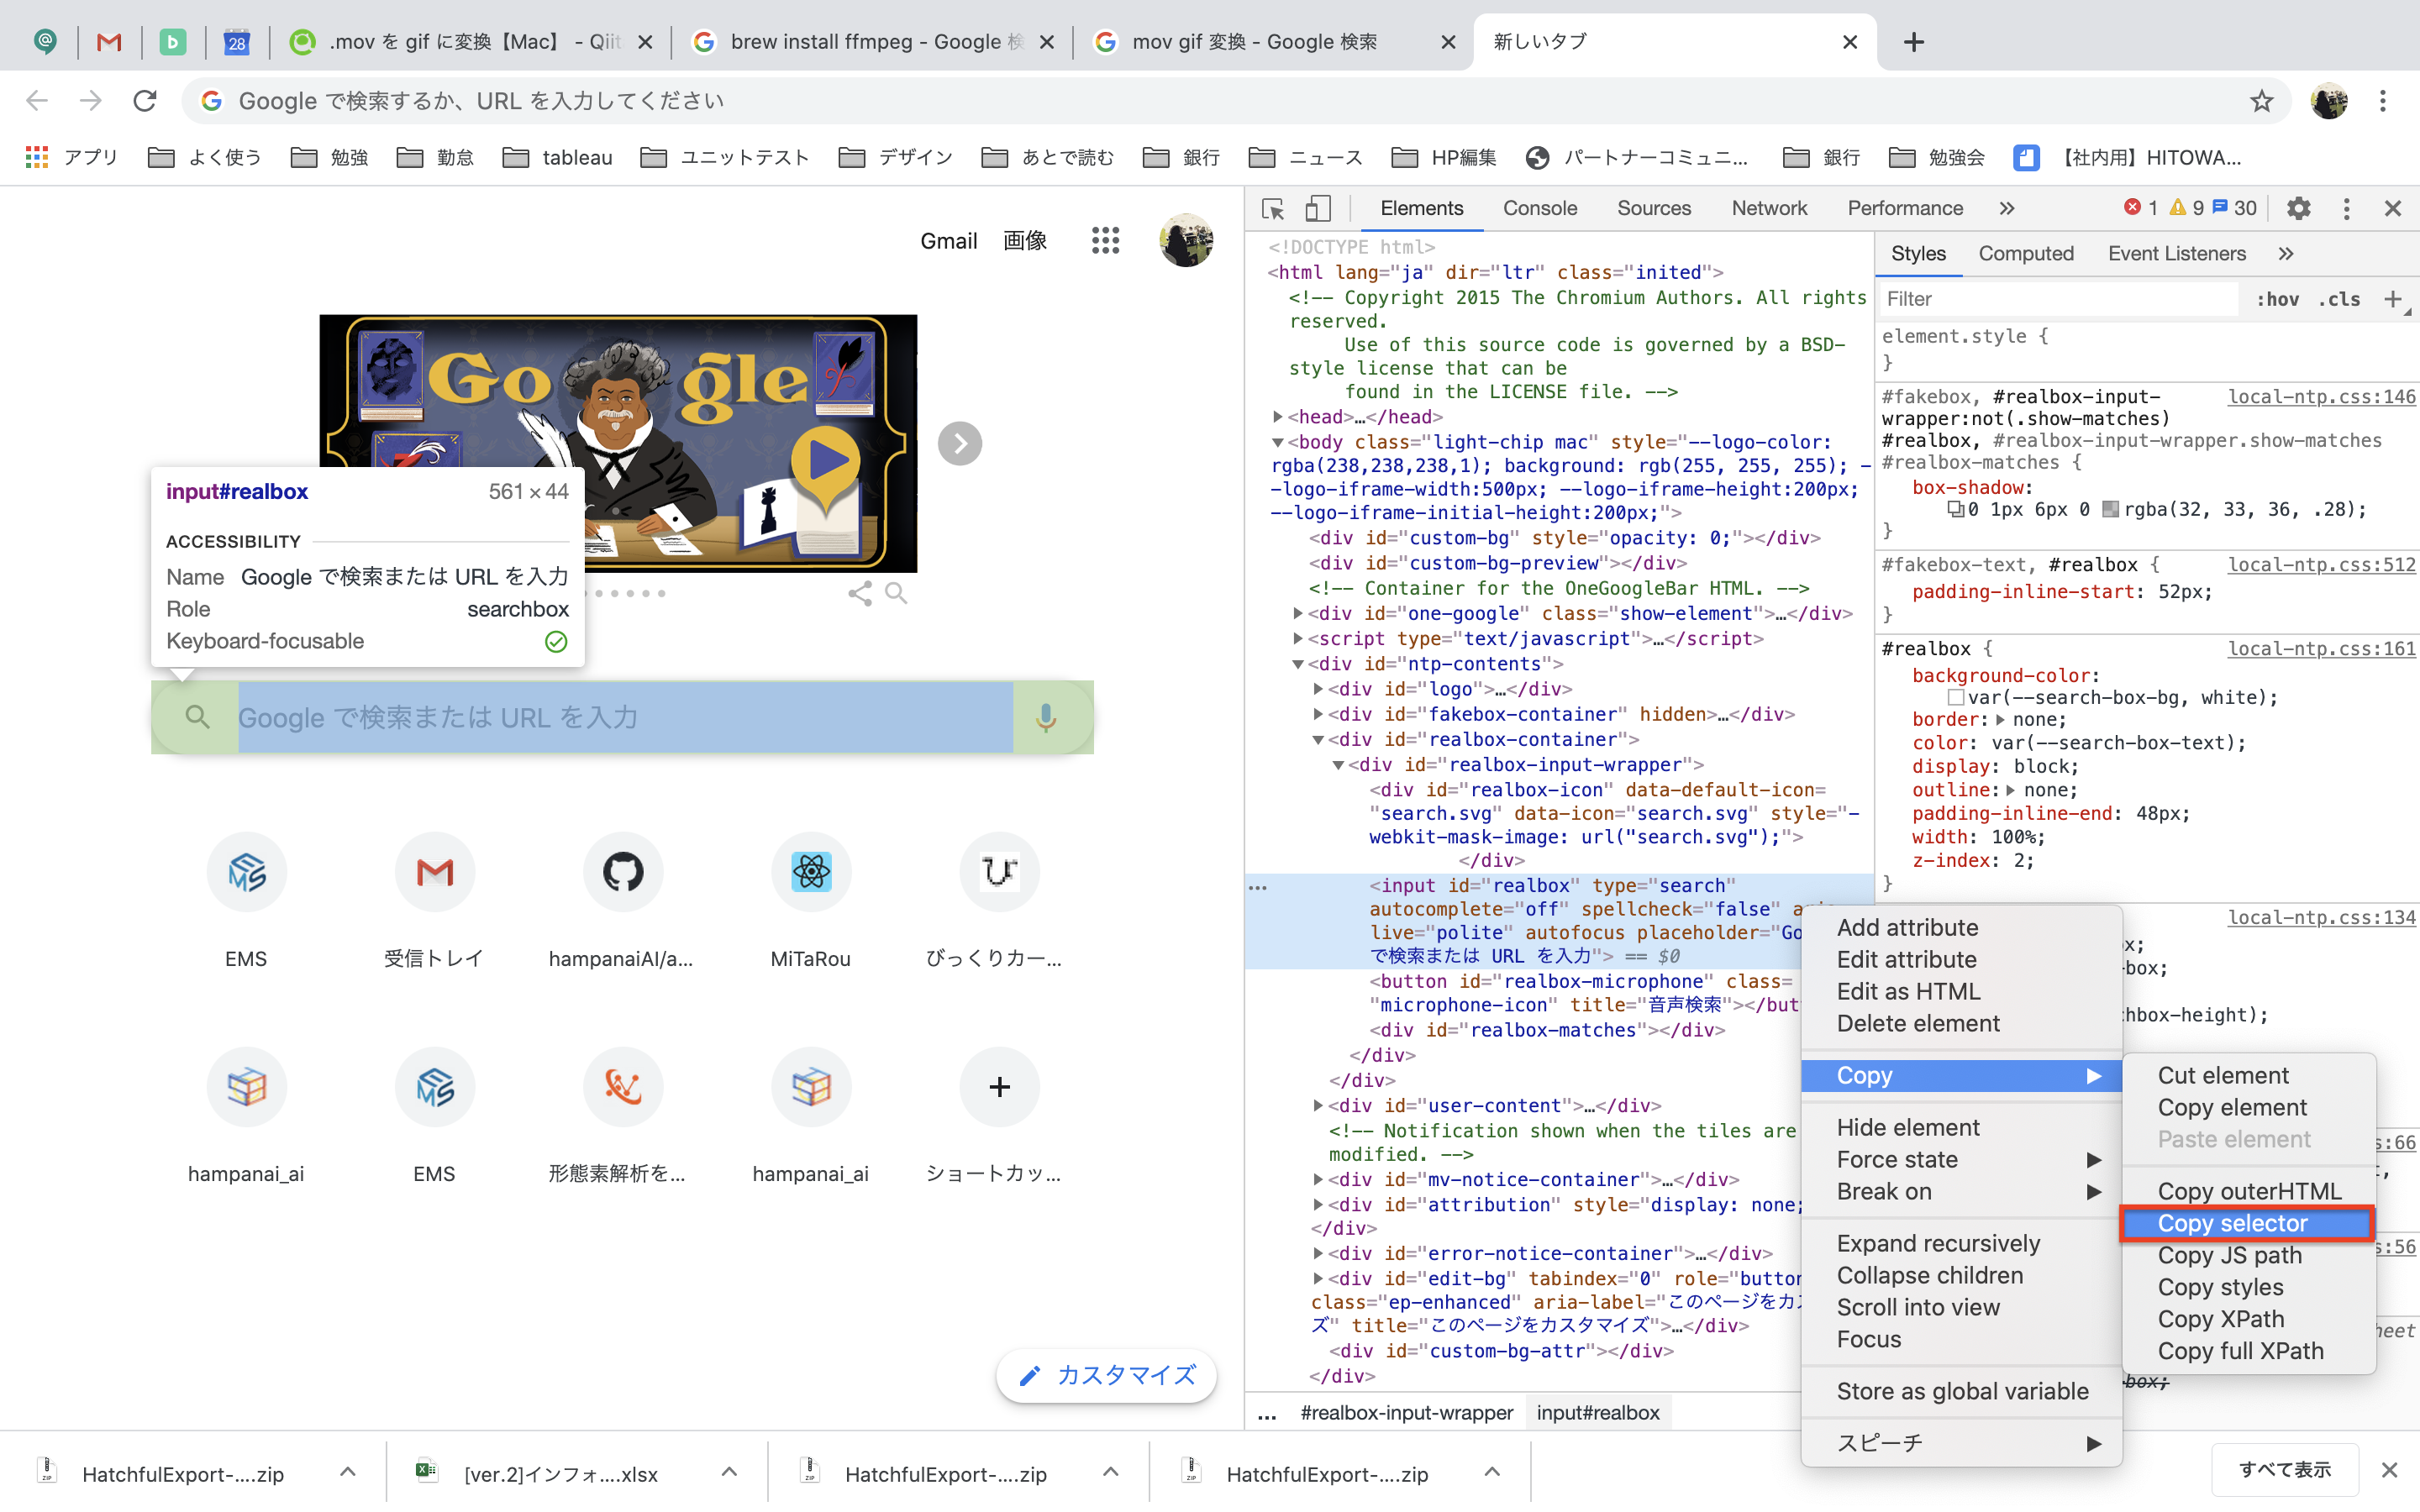The width and height of the screenshot is (2420, 1512).
Task: Bookmark this page with star icon
Action: point(2262,101)
